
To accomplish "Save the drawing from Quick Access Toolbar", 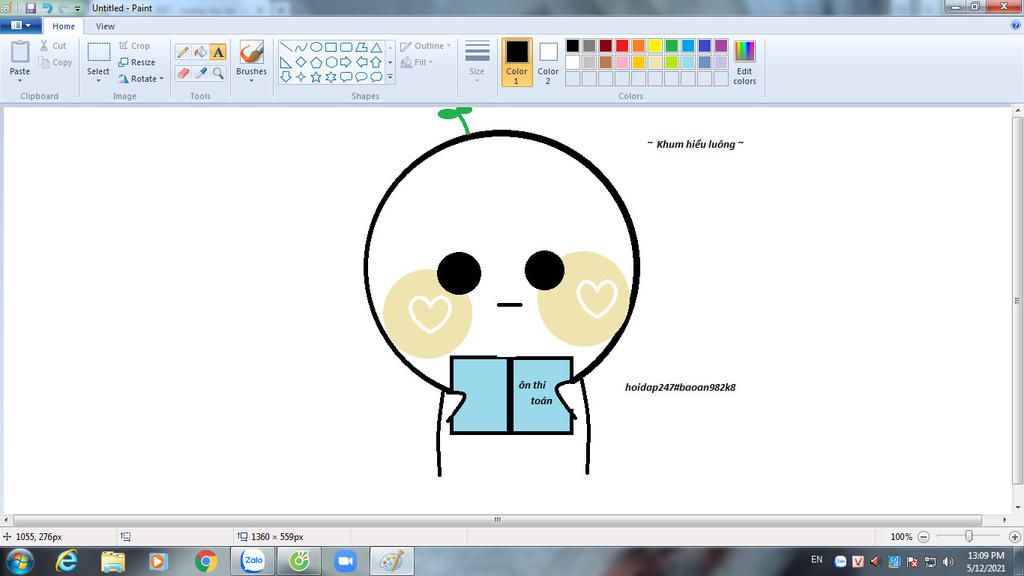I will 31,8.
